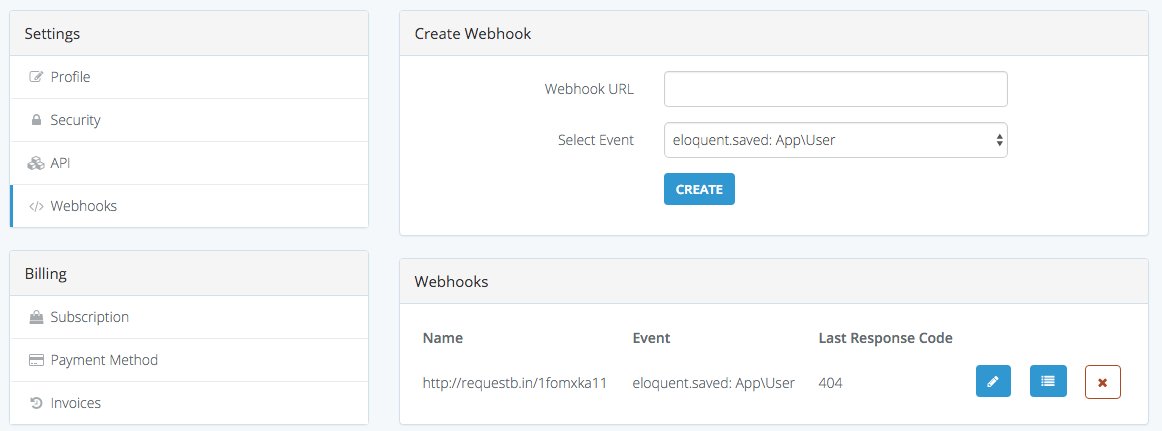
Task: Click the eloquent.saved: App\User event cell
Action: pos(714,383)
